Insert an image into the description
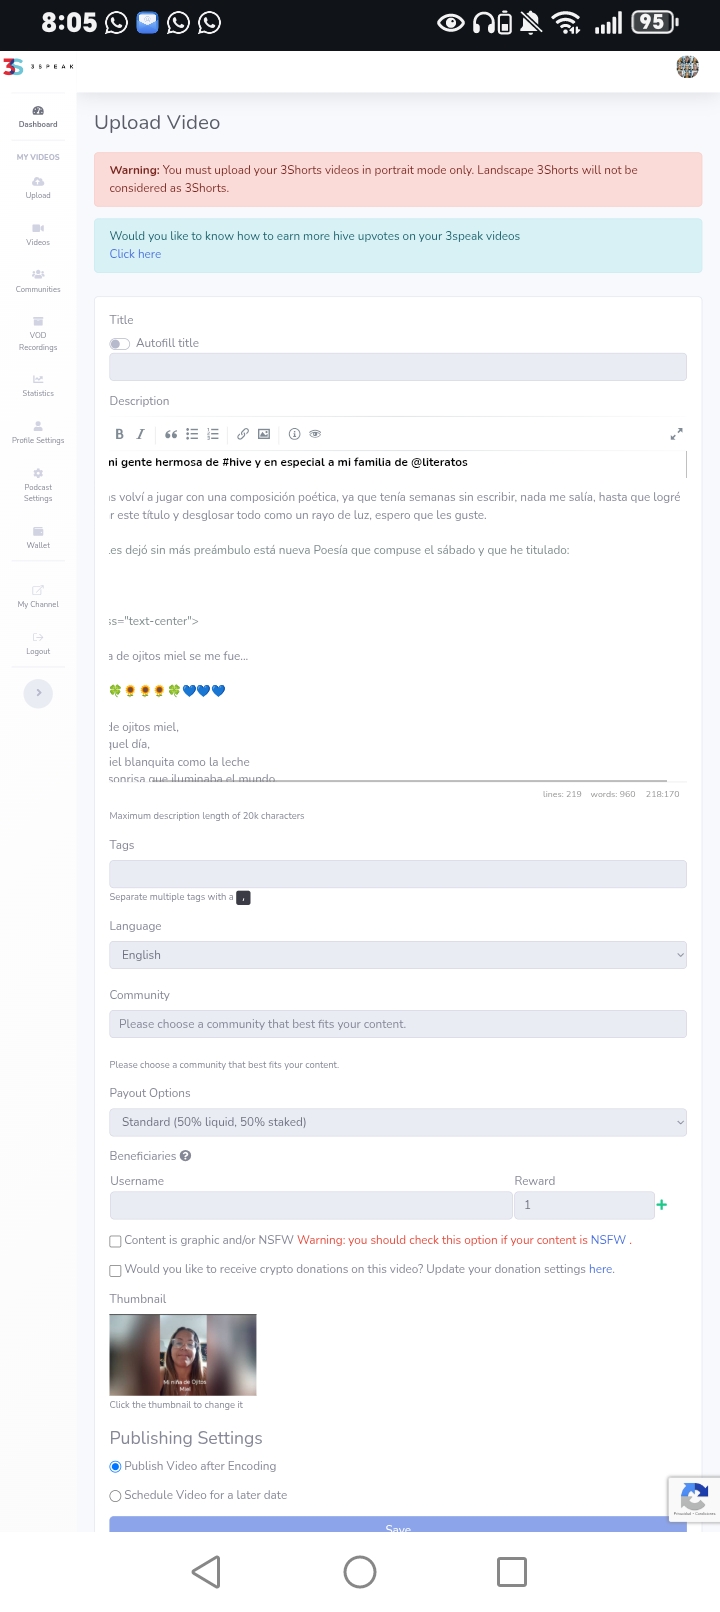 pyautogui.click(x=264, y=434)
